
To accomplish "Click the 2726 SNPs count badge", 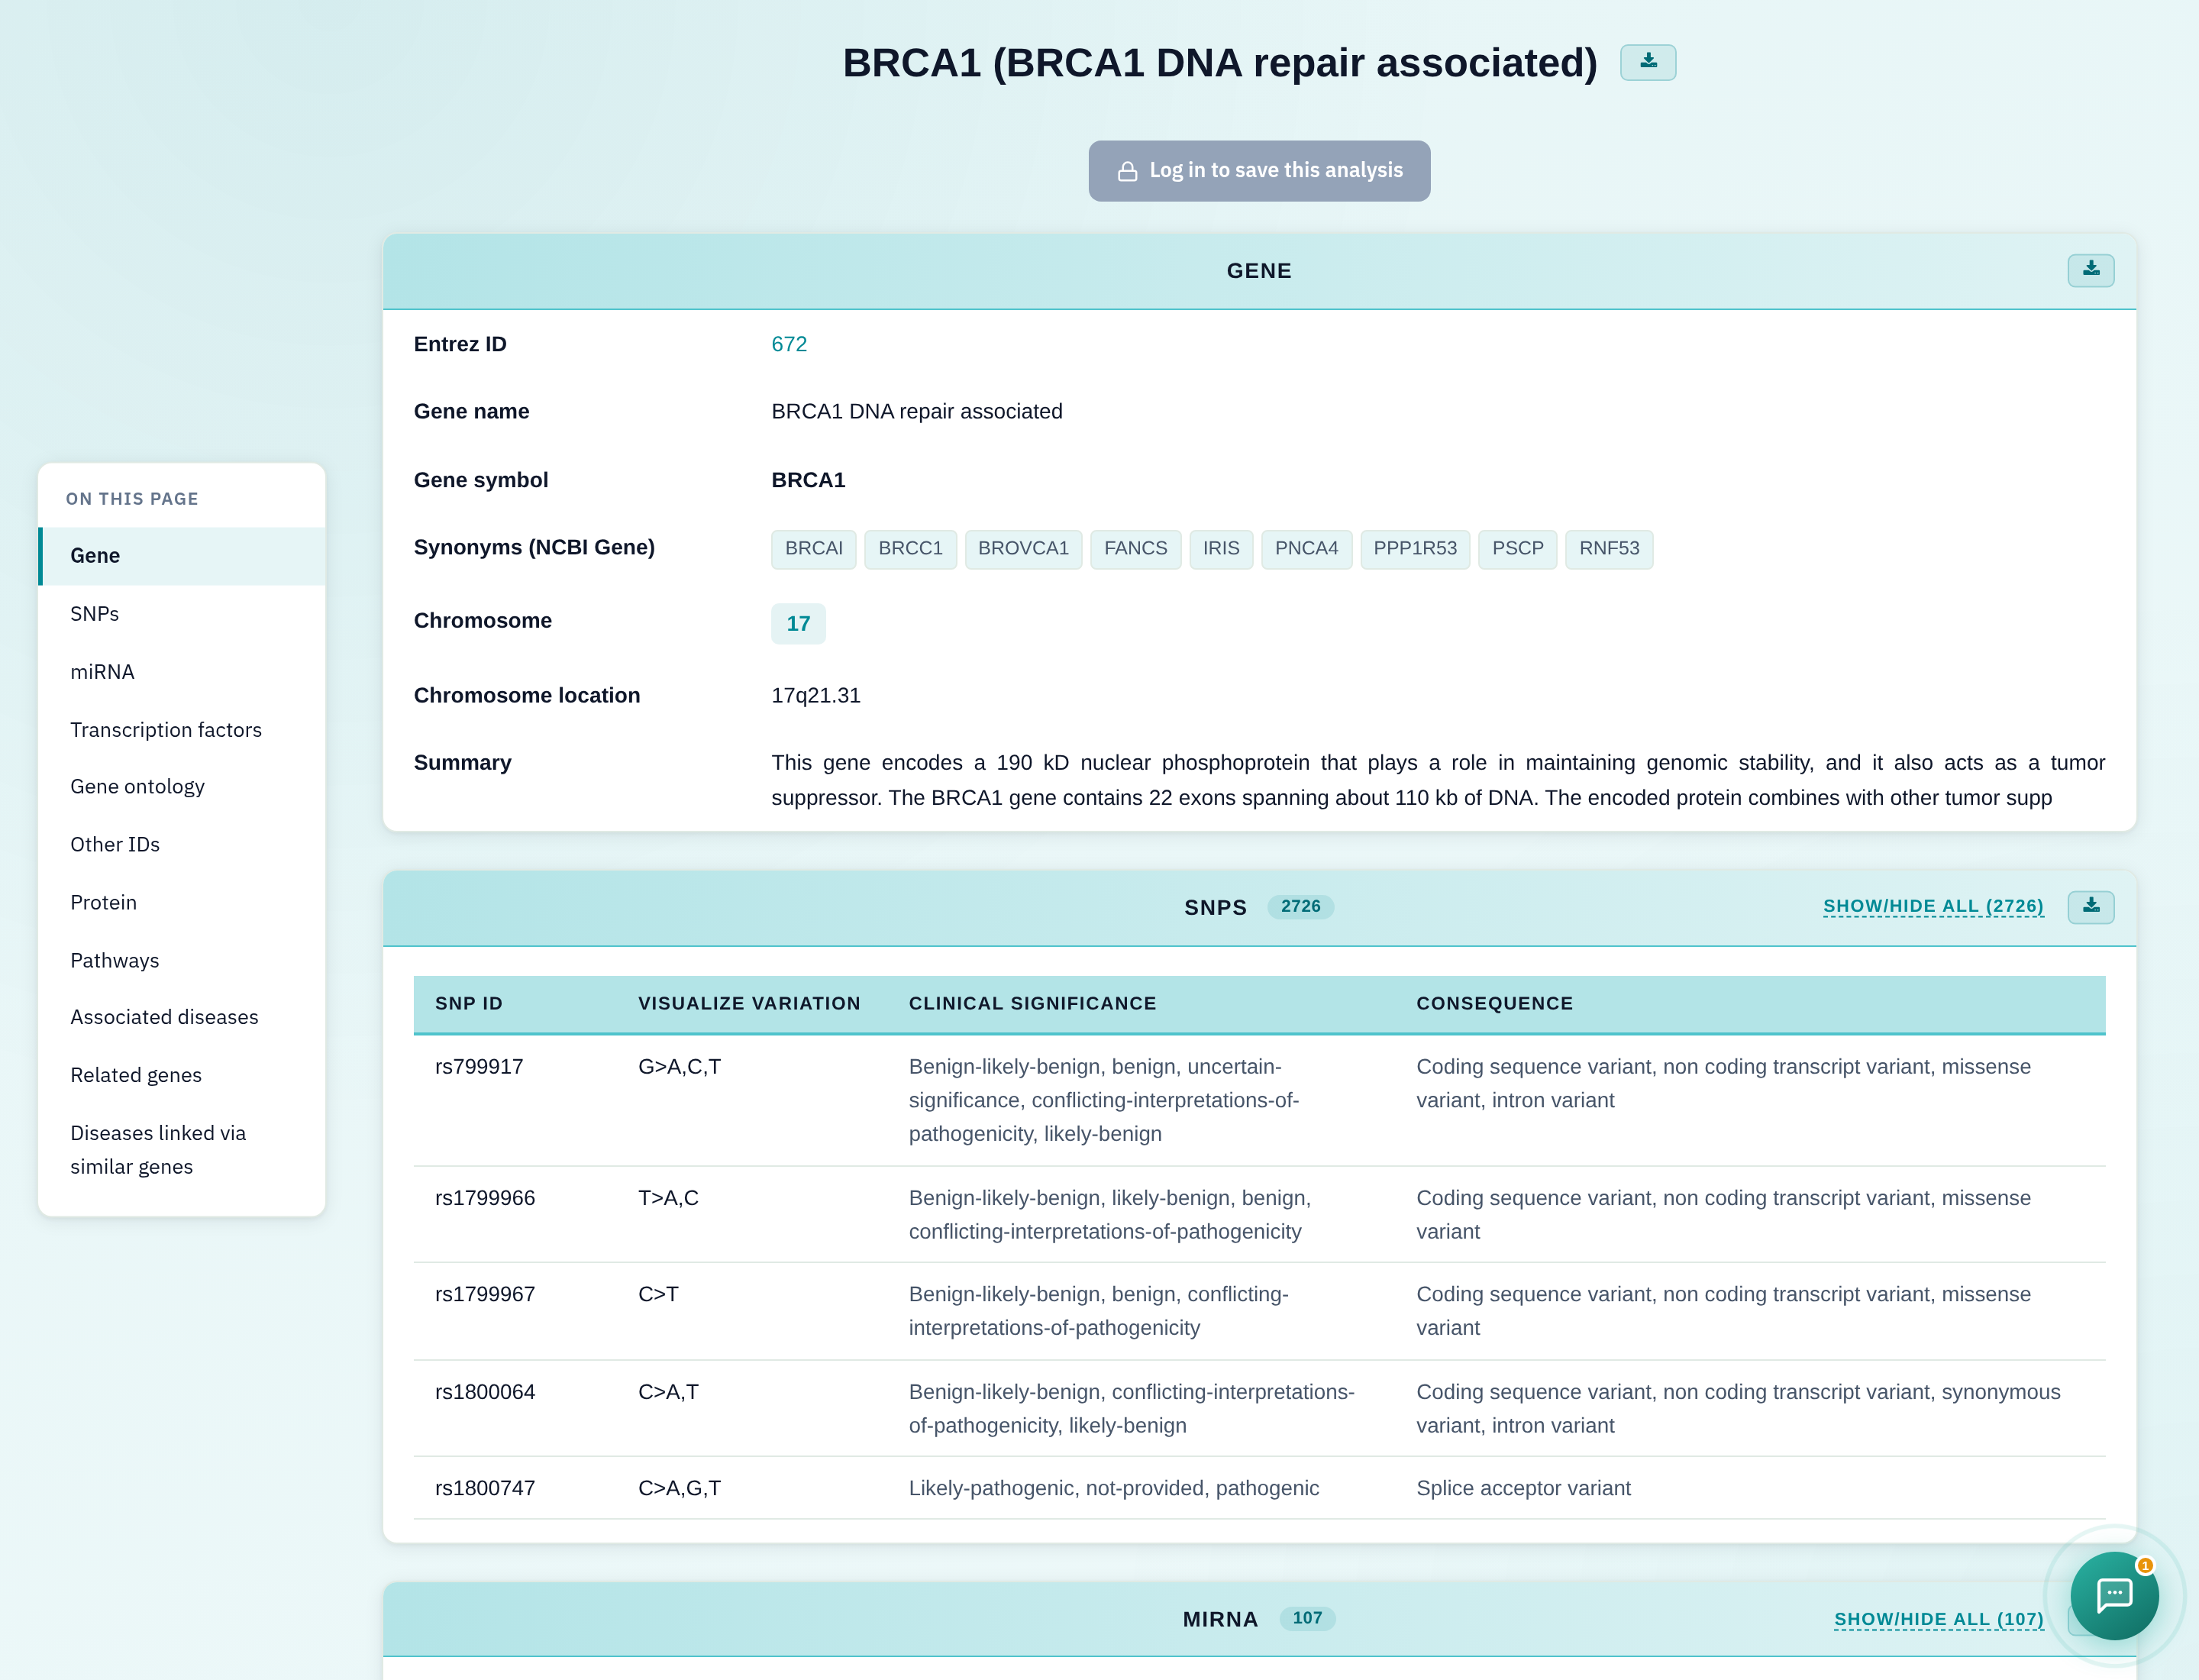I will [1300, 906].
